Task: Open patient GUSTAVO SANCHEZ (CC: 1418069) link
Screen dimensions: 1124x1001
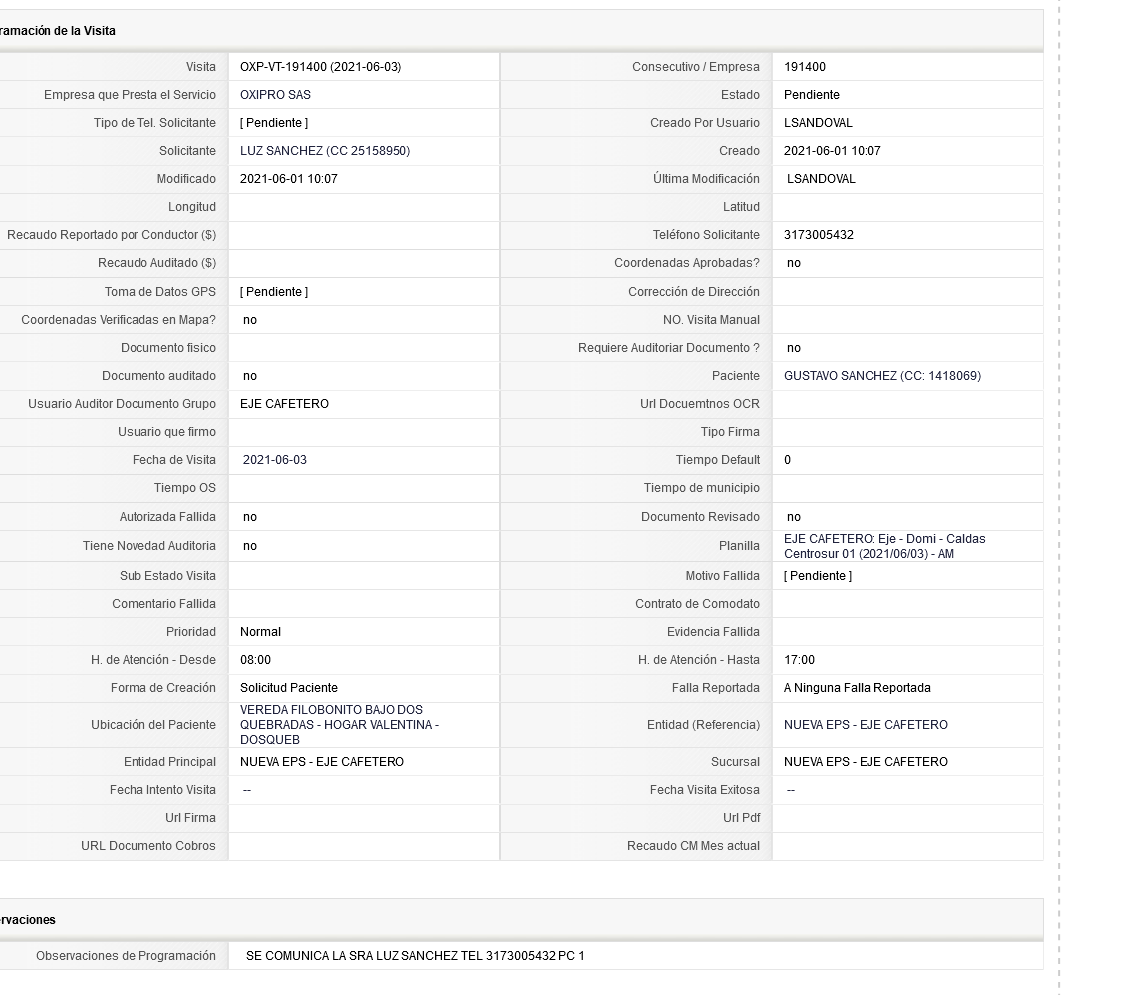Action: pos(882,376)
